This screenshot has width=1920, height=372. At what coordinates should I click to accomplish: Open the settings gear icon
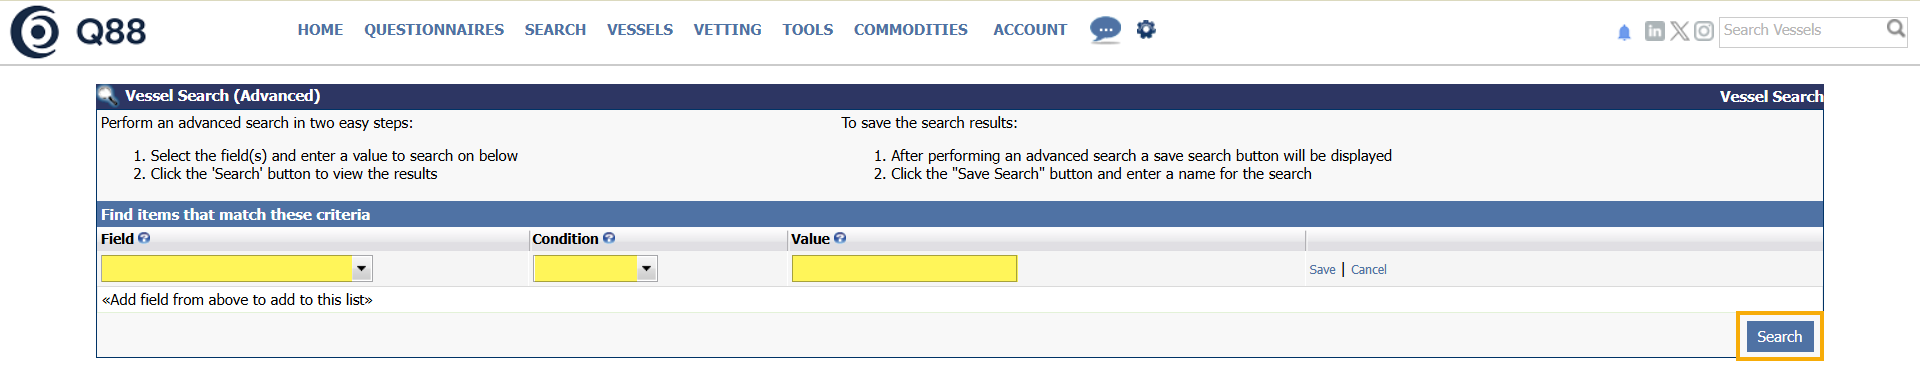coord(1146,29)
